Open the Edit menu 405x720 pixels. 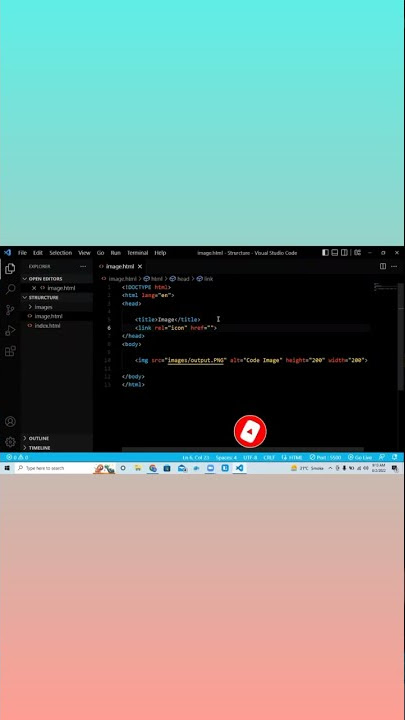[x=38, y=253]
